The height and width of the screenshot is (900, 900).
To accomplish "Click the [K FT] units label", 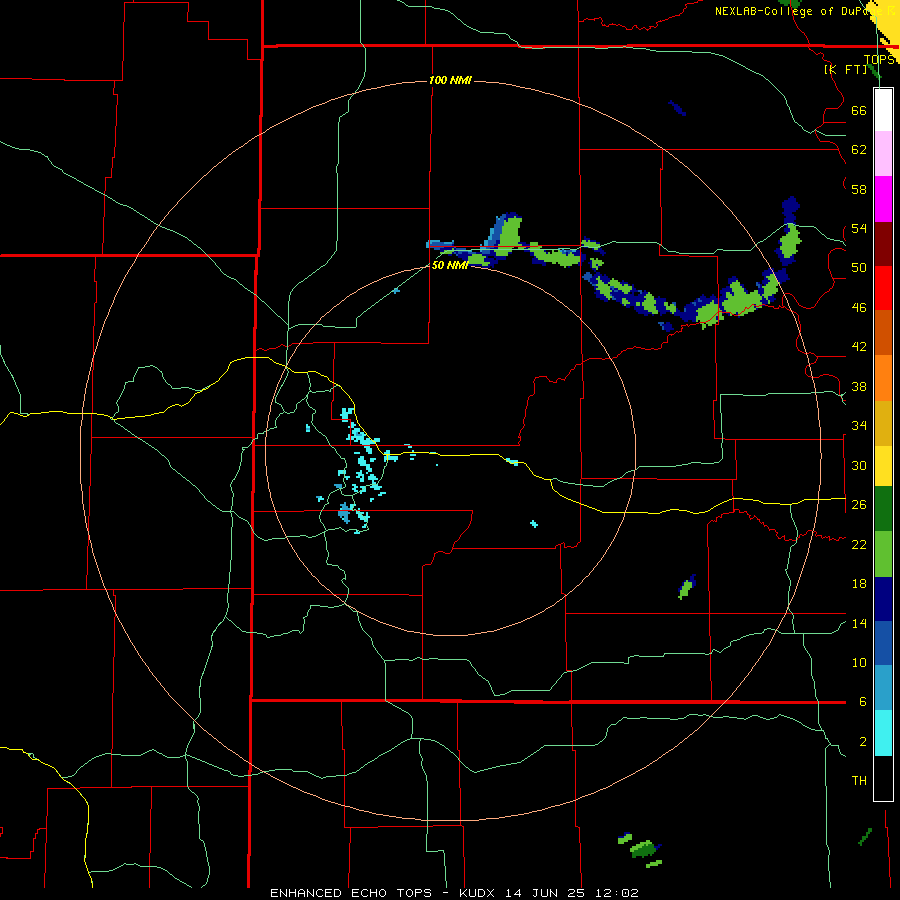I will click(x=845, y=70).
